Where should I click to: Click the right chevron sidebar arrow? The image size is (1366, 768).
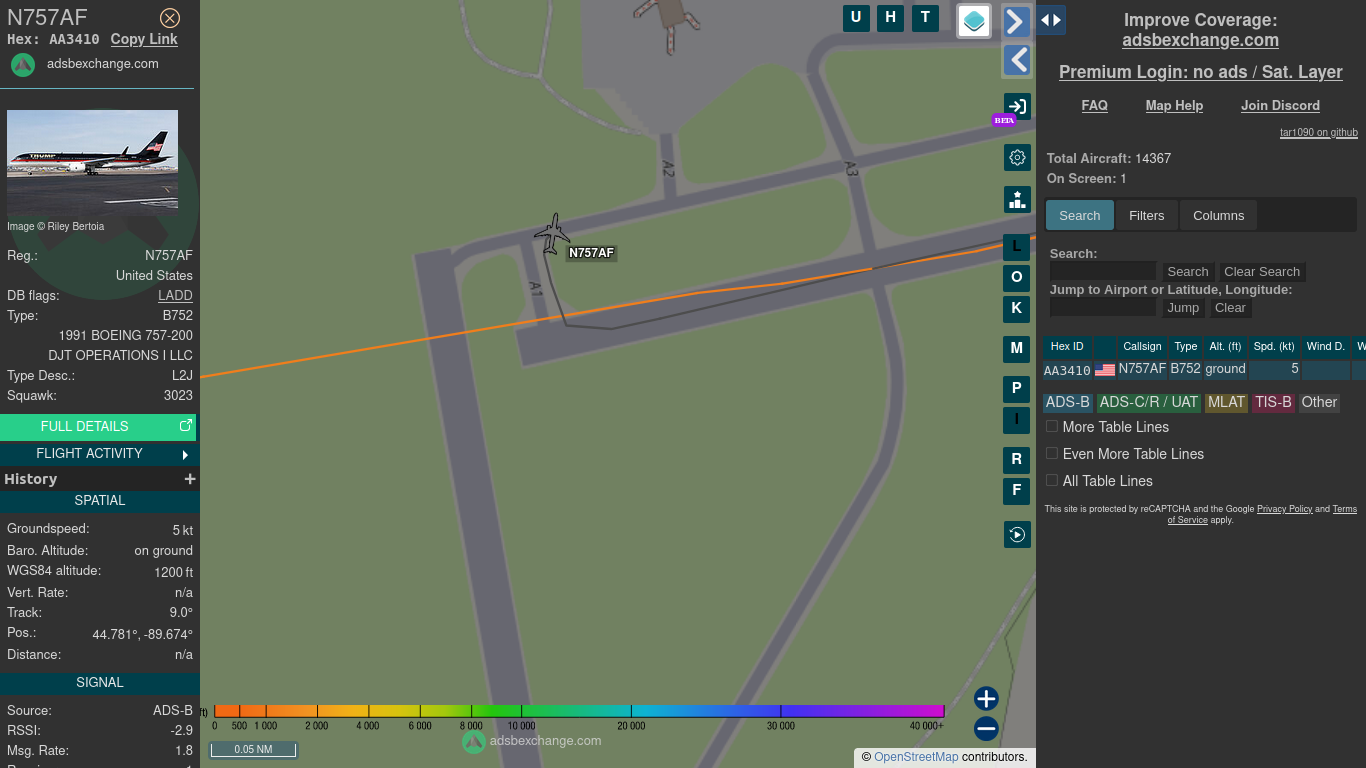click(1016, 21)
